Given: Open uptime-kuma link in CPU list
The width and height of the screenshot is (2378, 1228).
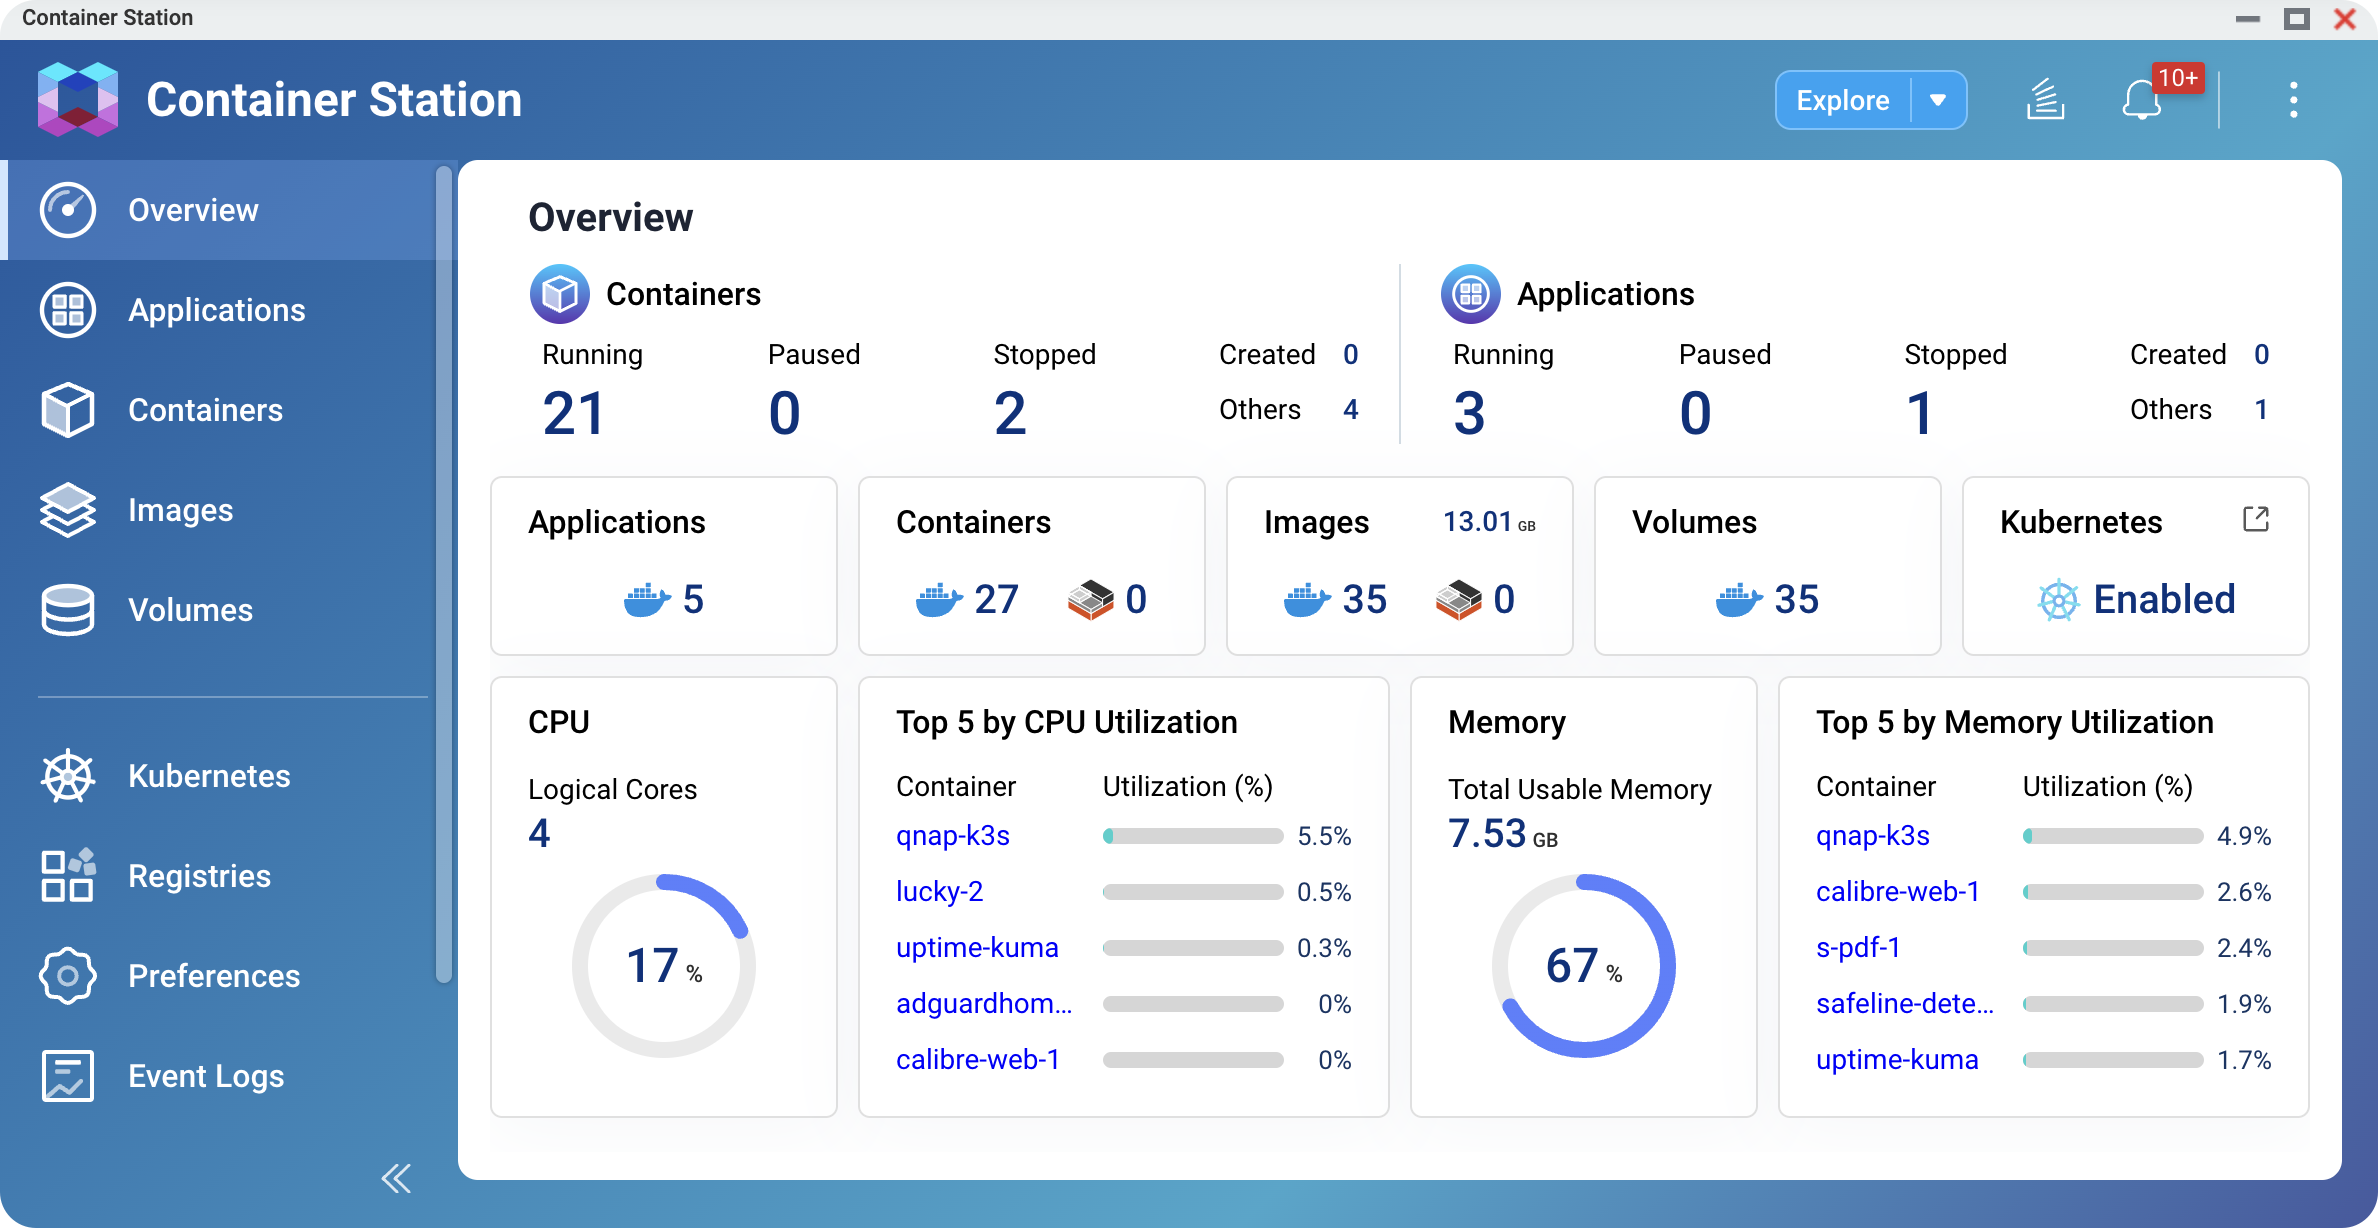Looking at the screenshot, I should coord(977,947).
